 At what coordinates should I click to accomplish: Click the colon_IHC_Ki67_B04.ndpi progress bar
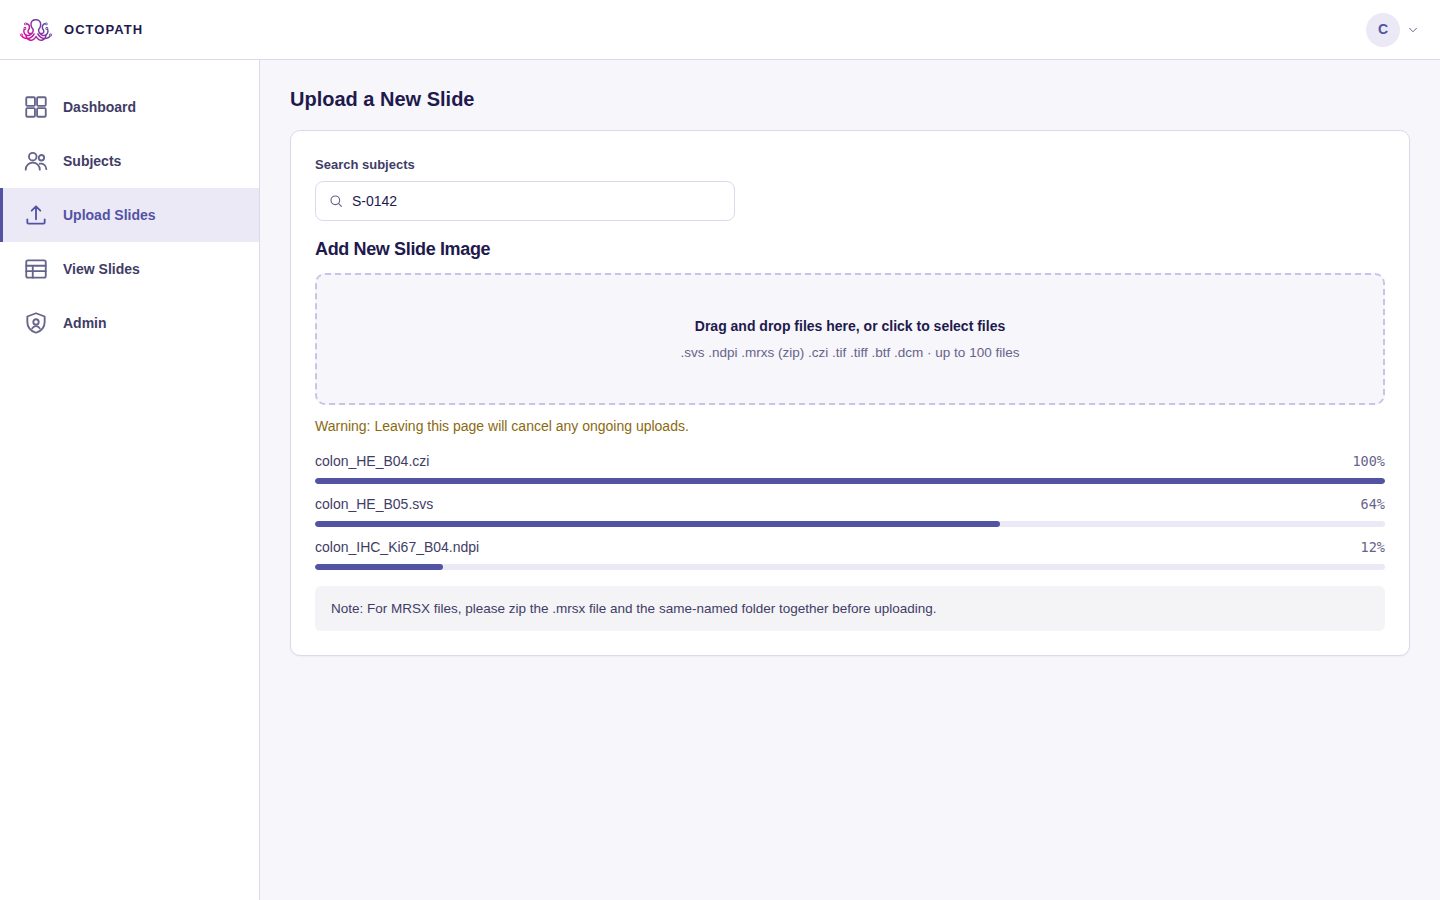tap(850, 567)
